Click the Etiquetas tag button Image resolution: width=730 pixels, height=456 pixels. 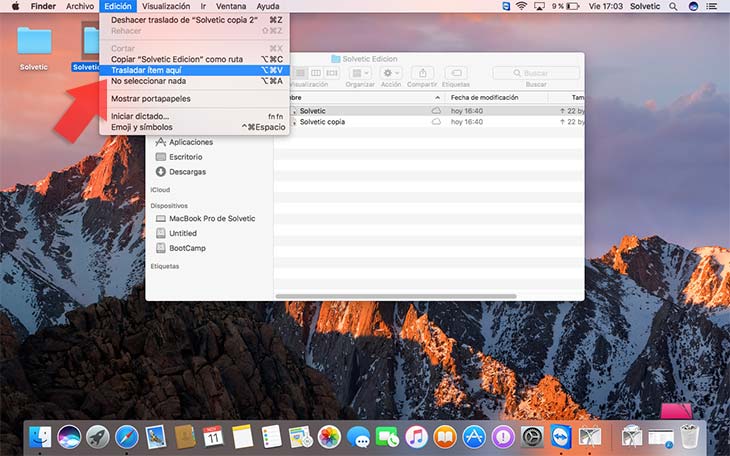coord(456,73)
